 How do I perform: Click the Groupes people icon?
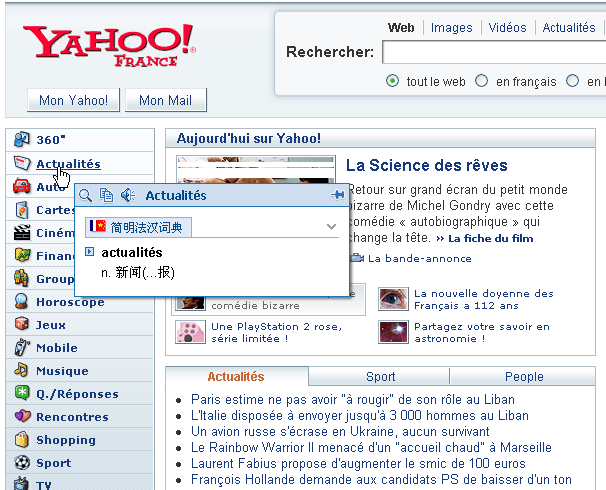[x=21, y=278]
